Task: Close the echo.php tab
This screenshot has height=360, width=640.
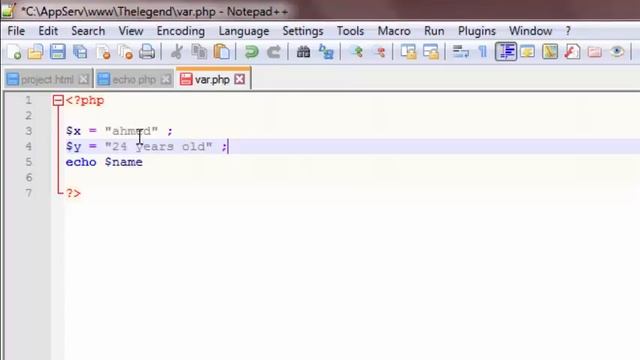Action: 165,79
